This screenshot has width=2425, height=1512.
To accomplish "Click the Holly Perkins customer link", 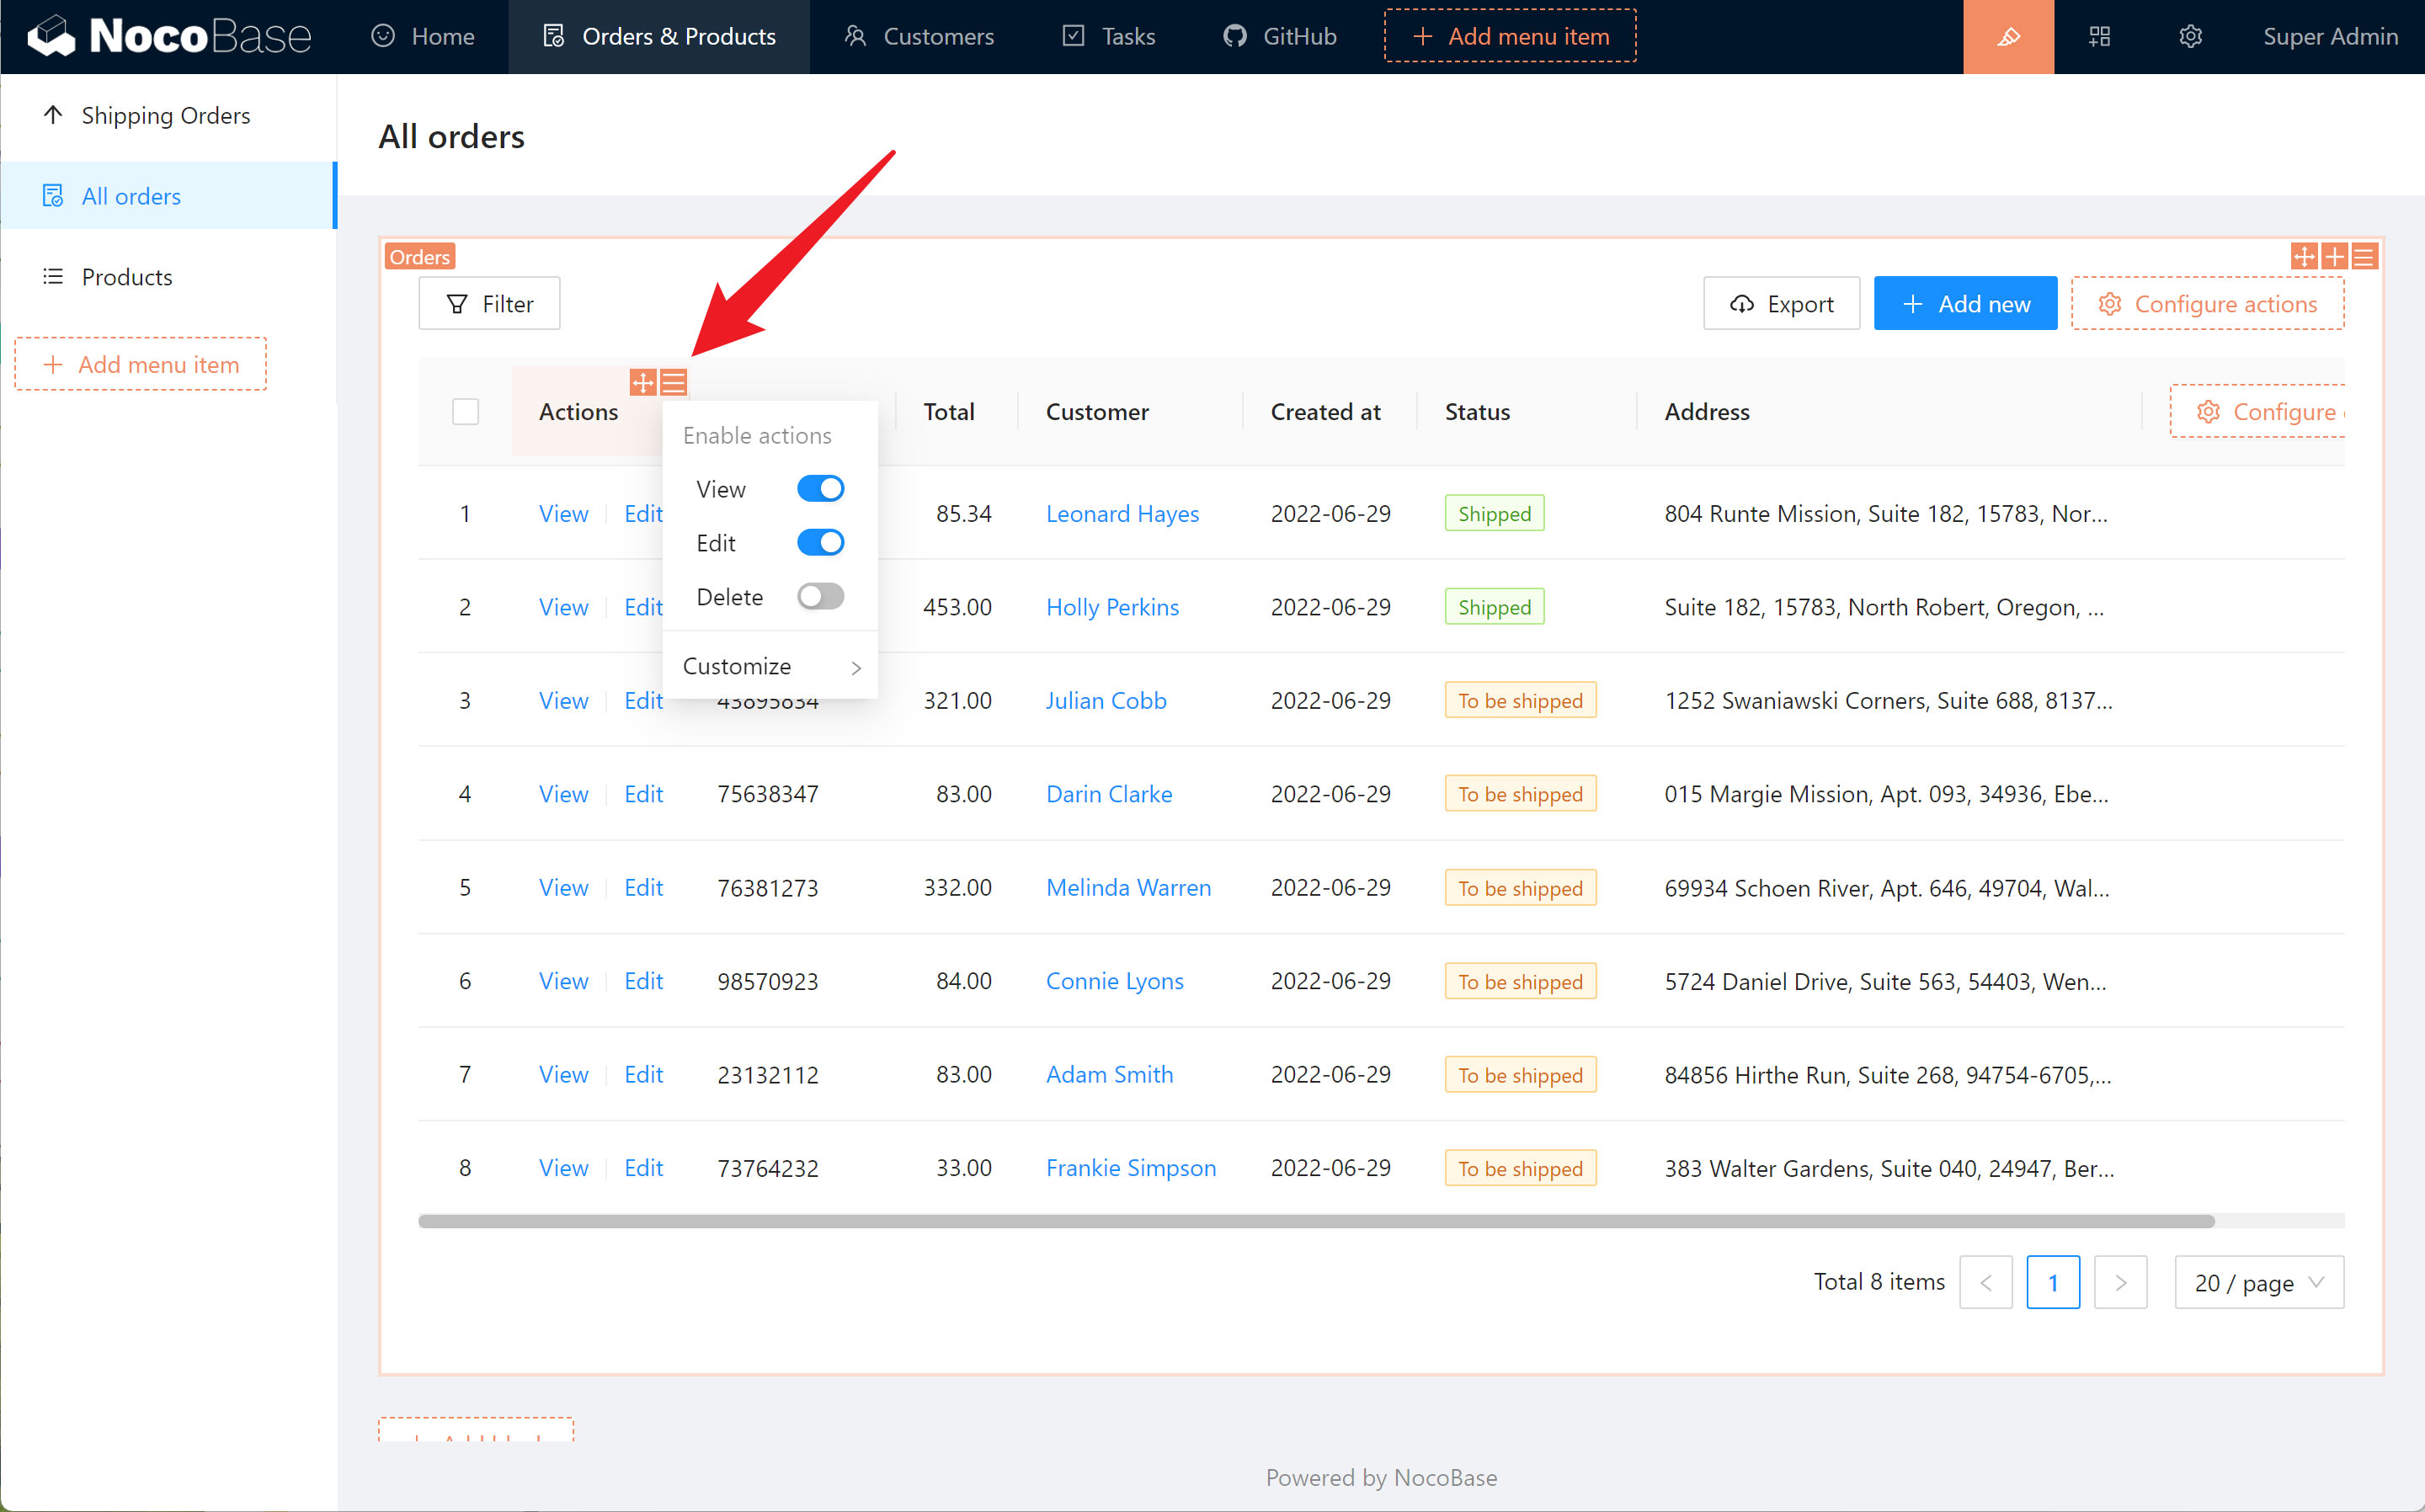I will coord(1110,608).
